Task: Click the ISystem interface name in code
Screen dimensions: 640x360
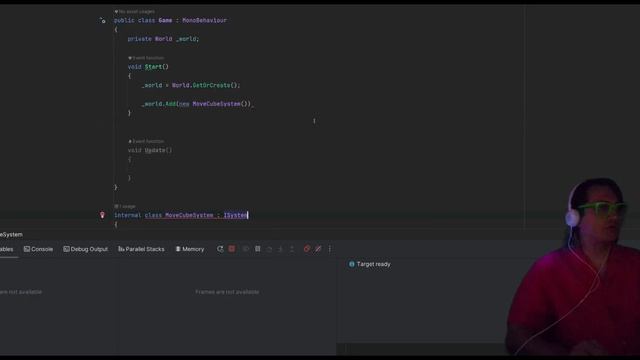Action: click(236, 215)
